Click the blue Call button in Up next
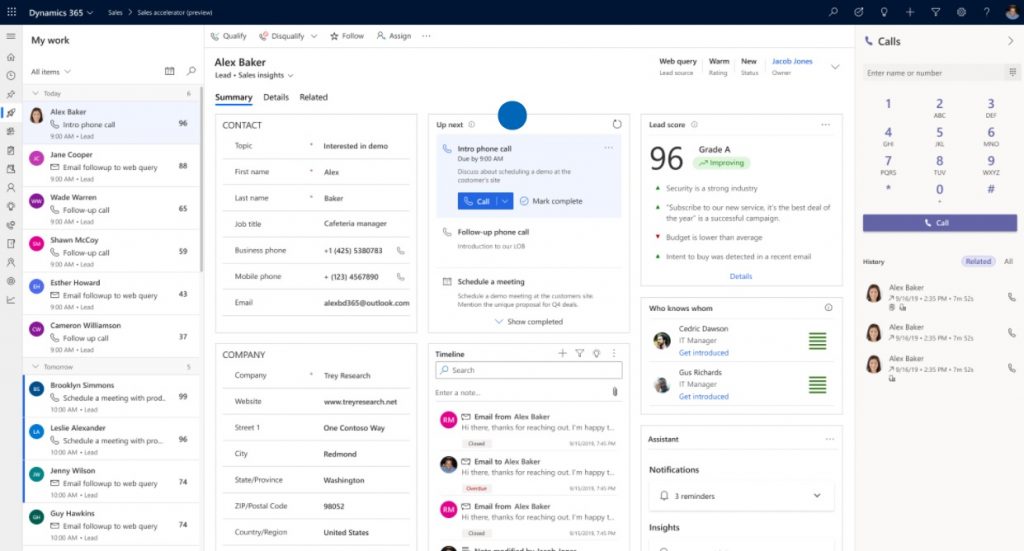This screenshot has width=1024, height=551. pos(477,201)
